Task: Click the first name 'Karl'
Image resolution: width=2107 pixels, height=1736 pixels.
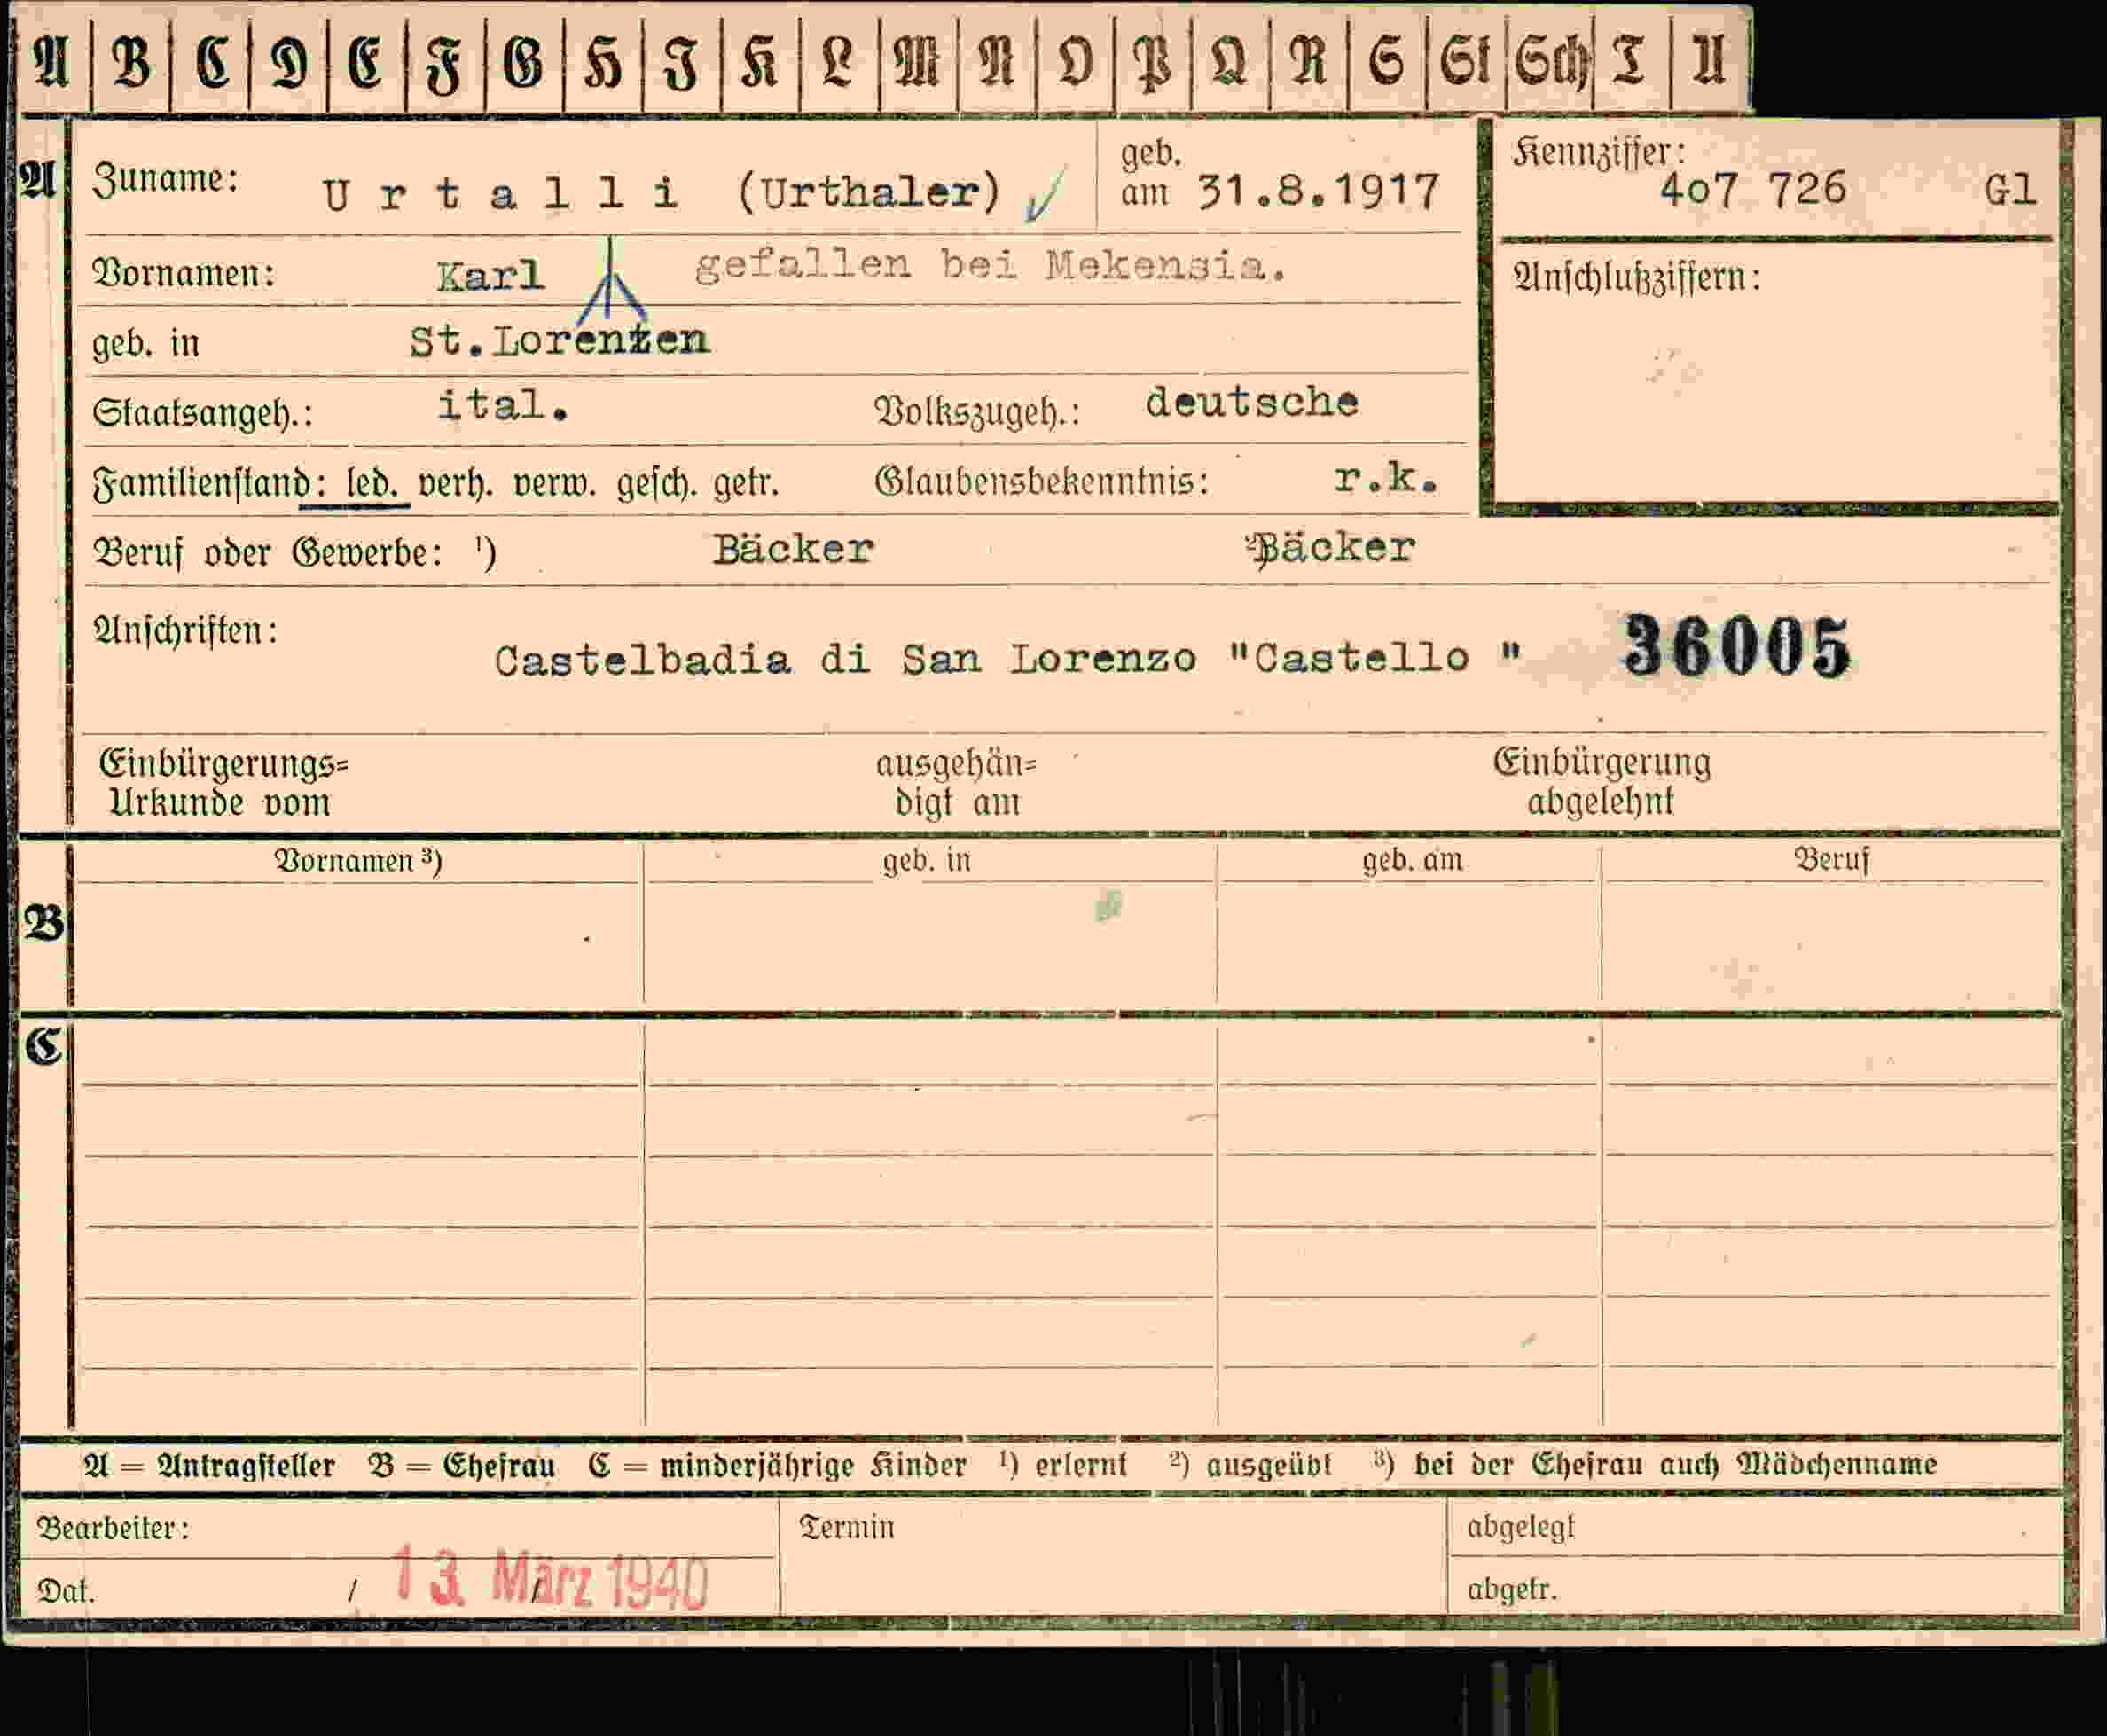Action: pyautogui.click(x=490, y=276)
